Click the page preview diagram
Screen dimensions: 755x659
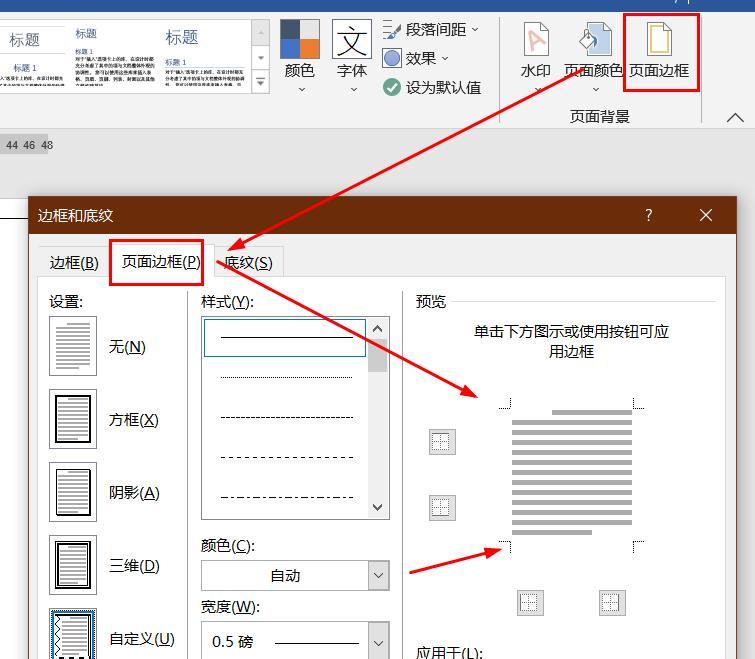[572, 476]
